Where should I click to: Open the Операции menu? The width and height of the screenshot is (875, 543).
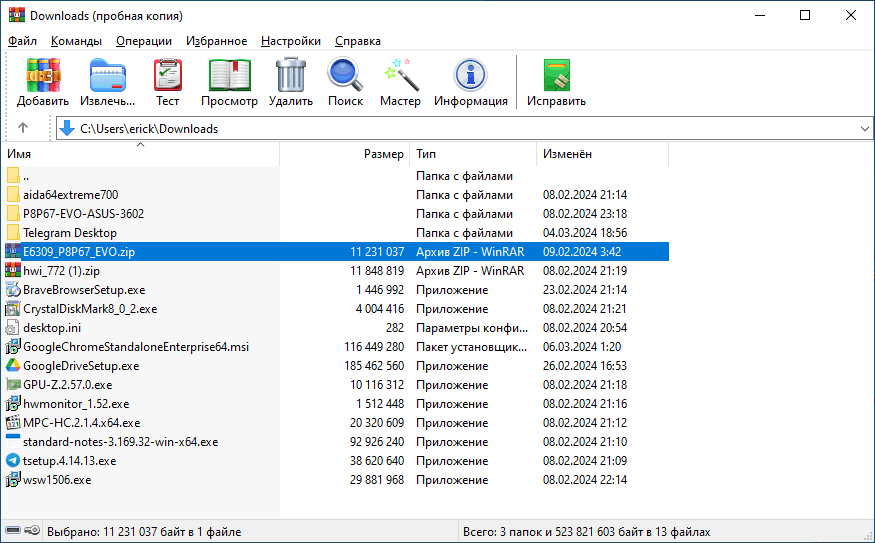(144, 41)
